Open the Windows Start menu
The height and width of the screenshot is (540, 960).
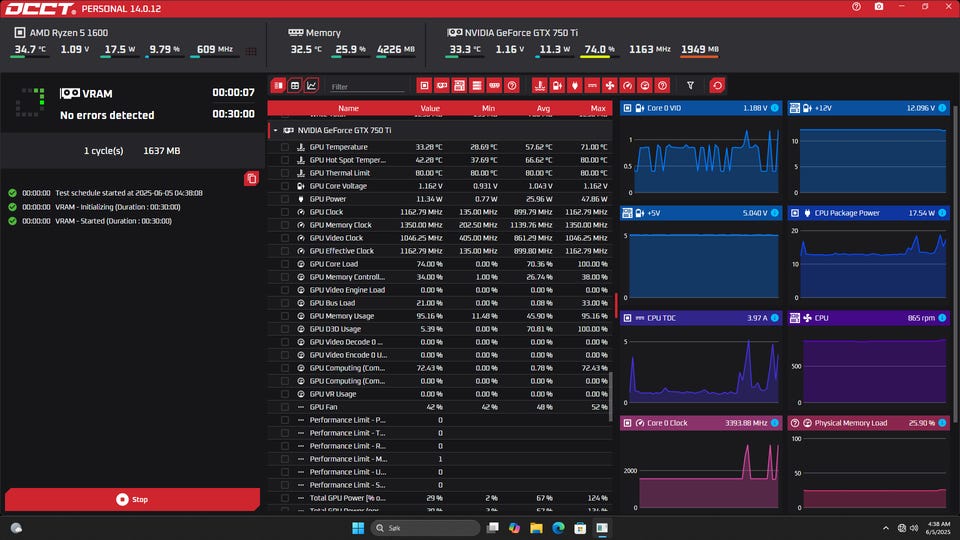click(x=358, y=528)
